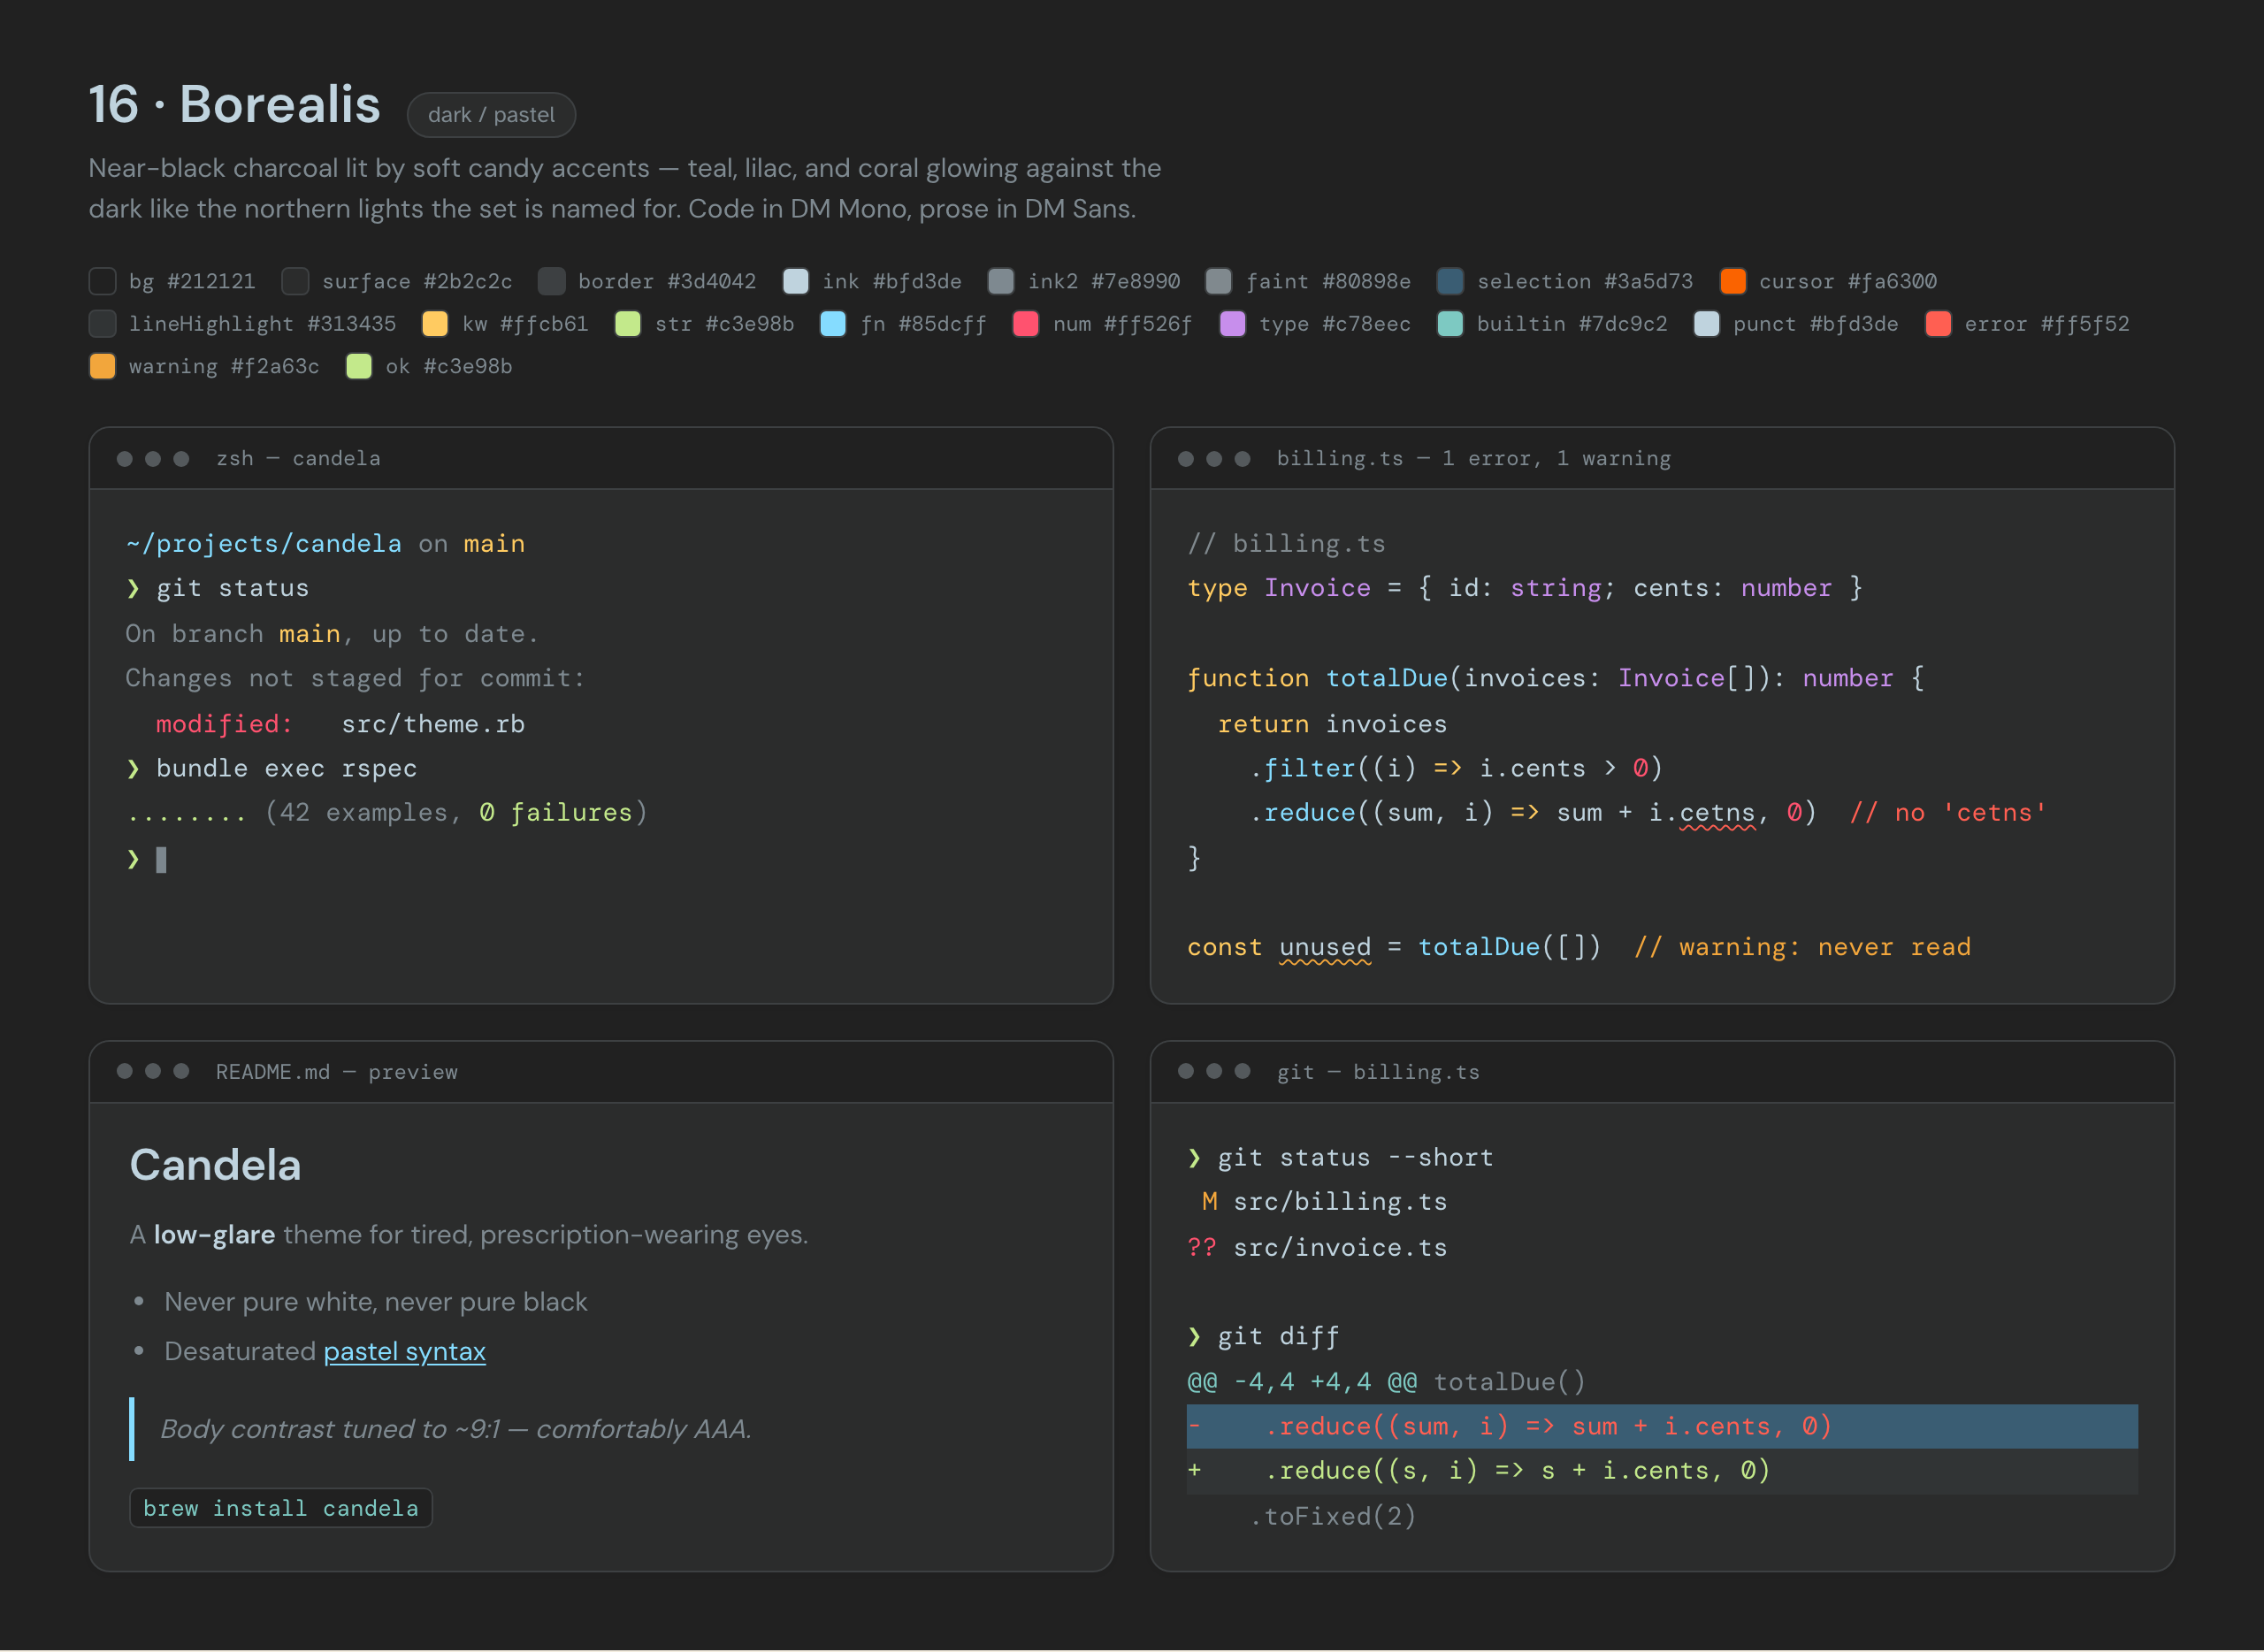Select the ok green color swatch
The width and height of the screenshot is (2264, 1652).
pyautogui.click(x=359, y=366)
